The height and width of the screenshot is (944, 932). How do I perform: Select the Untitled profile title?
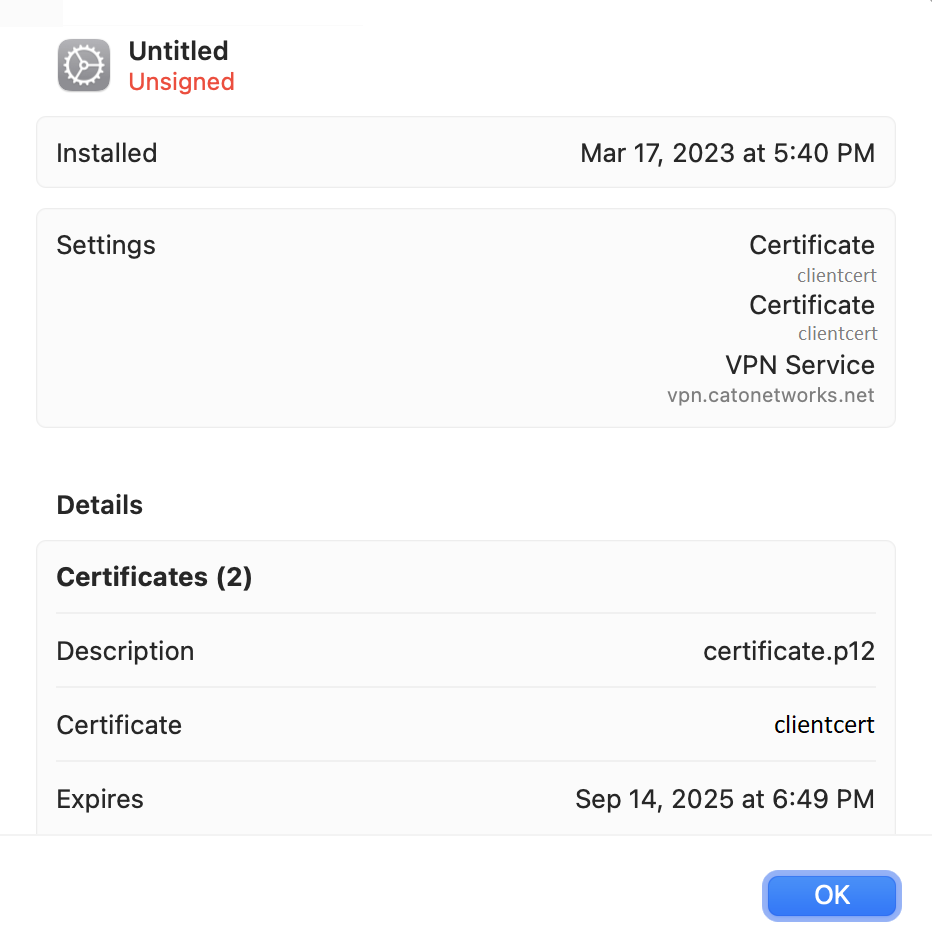pyautogui.click(x=178, y=51)
